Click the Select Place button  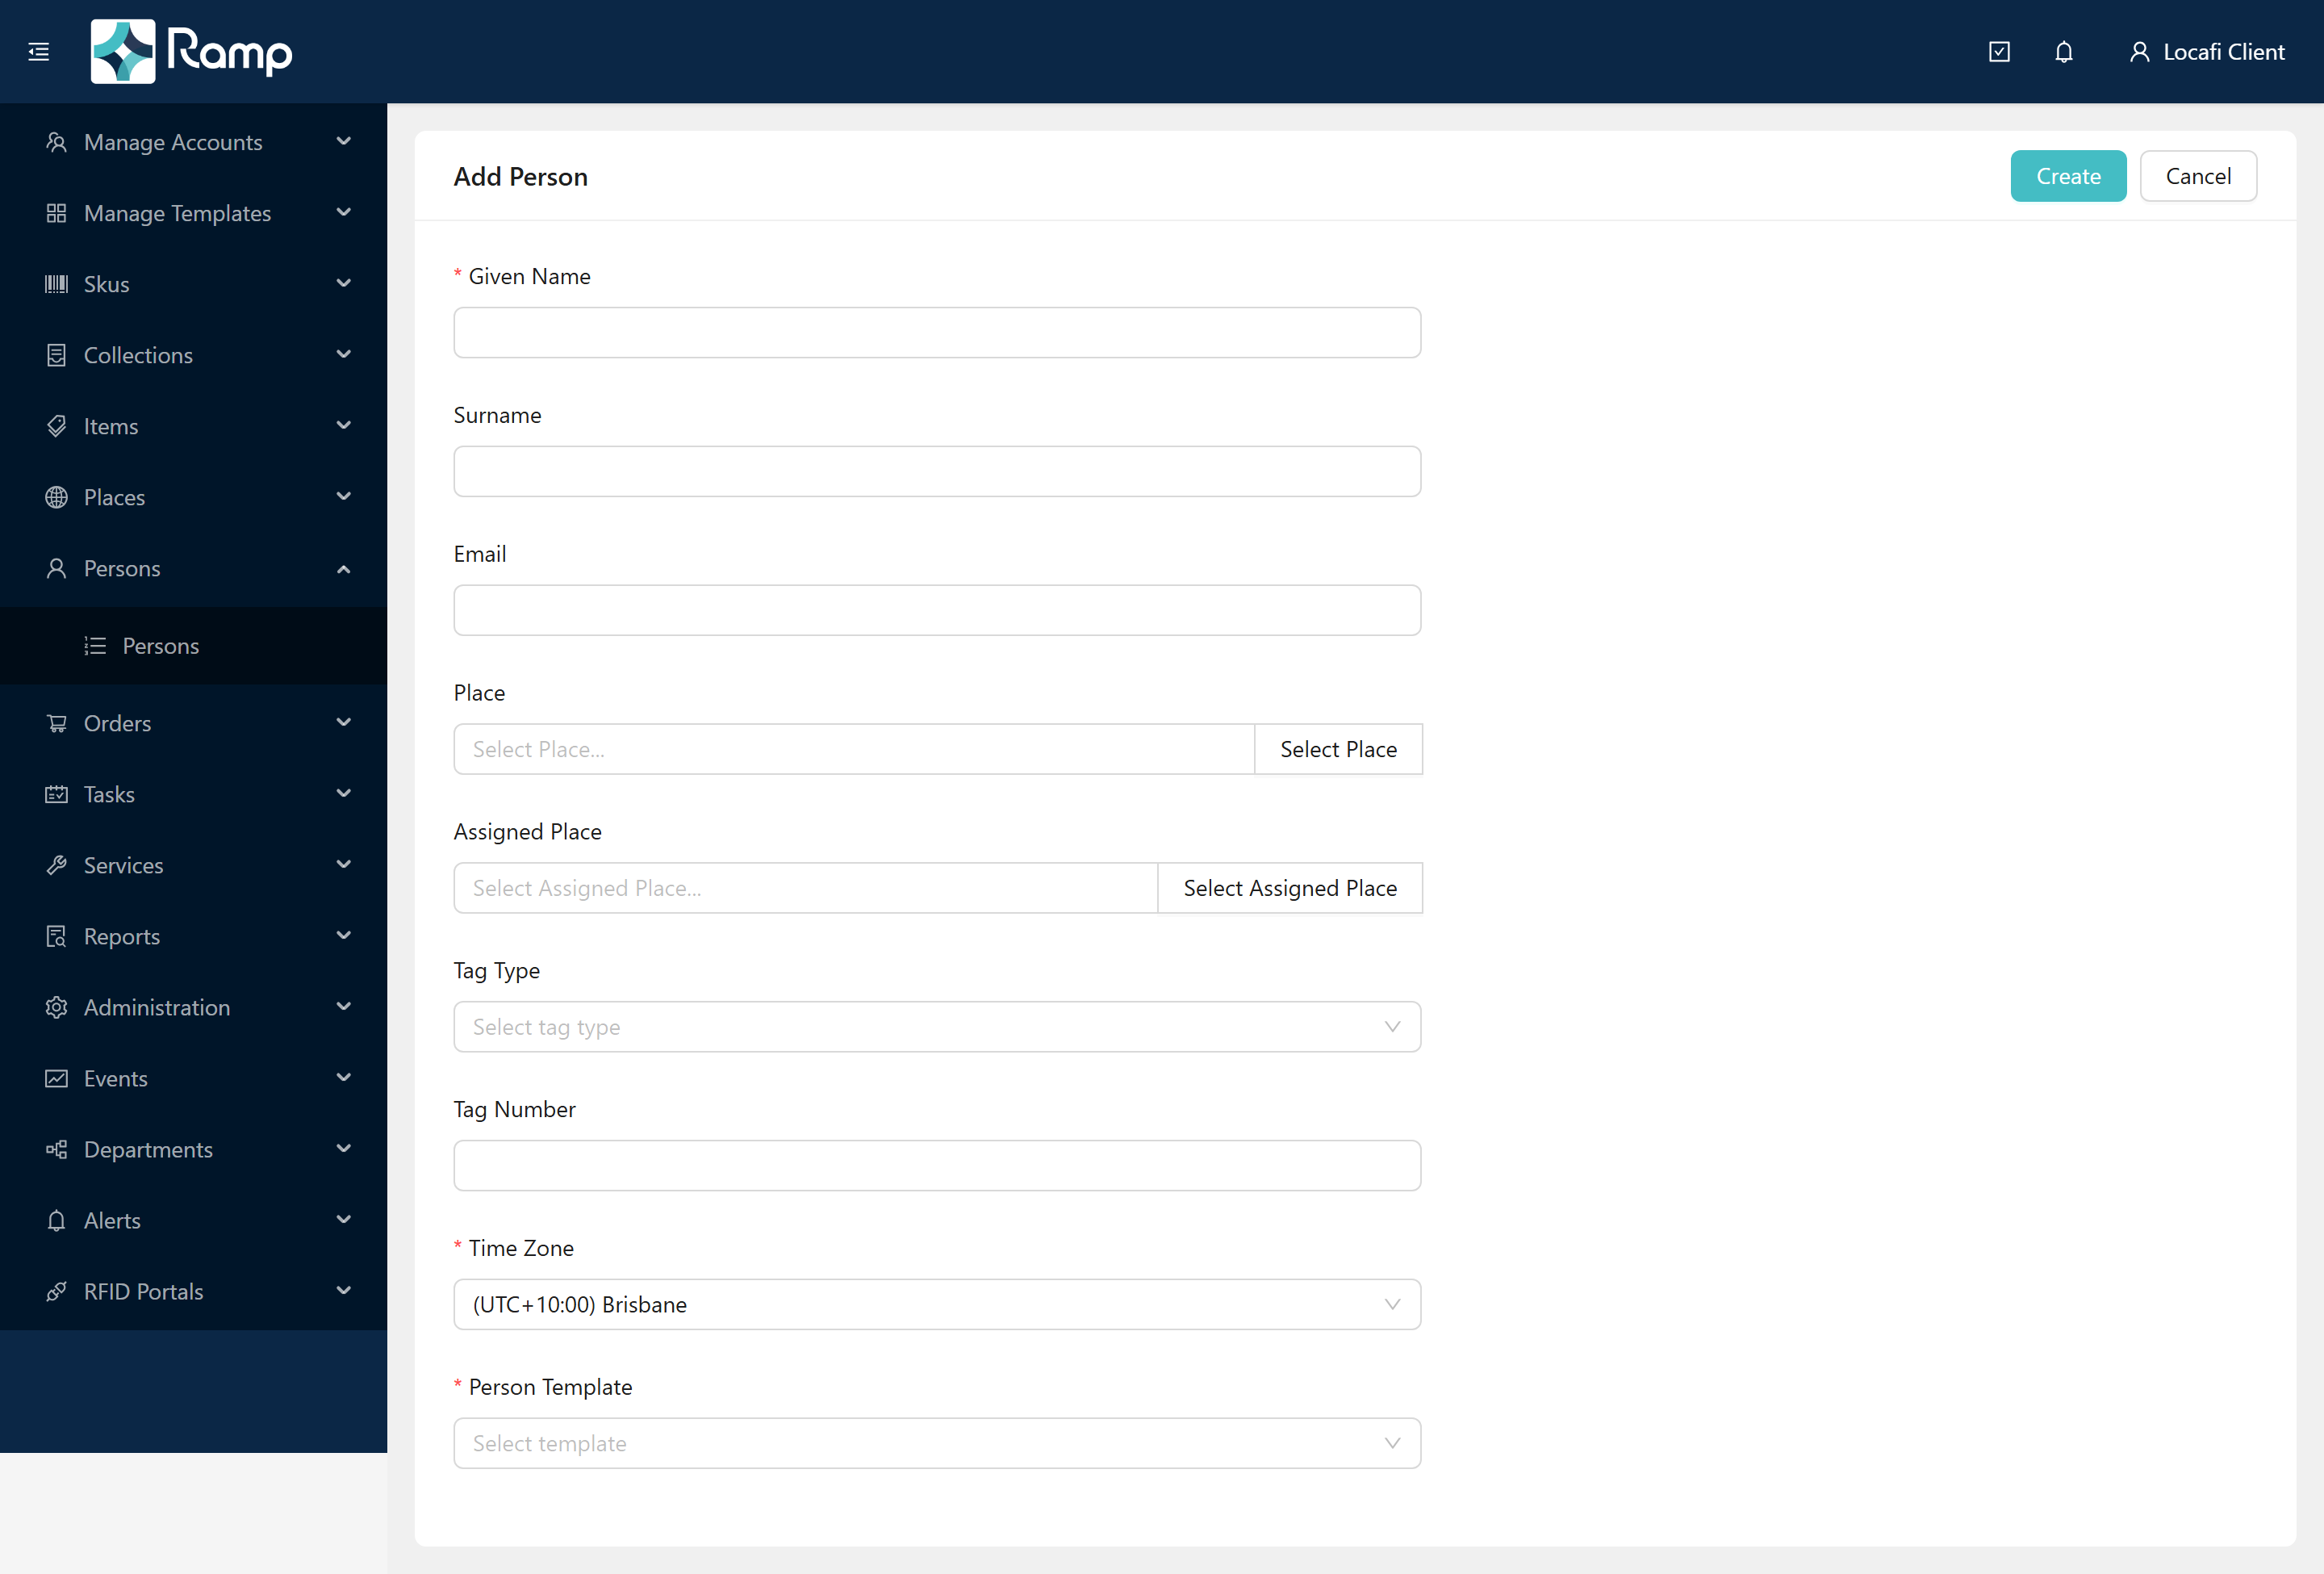tap(1338, 749)
